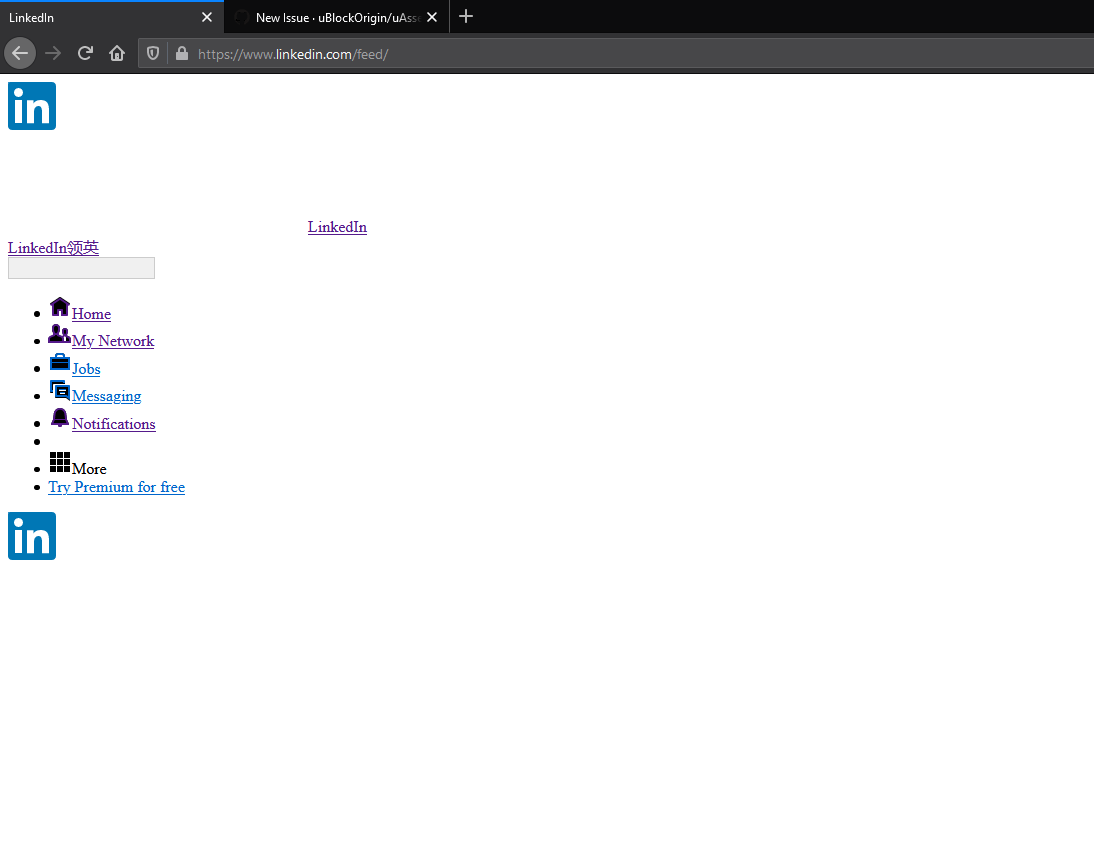Click the Messaging chat bubbles icon
This screenshot has width=1094, height=863.
coord(60,389)
